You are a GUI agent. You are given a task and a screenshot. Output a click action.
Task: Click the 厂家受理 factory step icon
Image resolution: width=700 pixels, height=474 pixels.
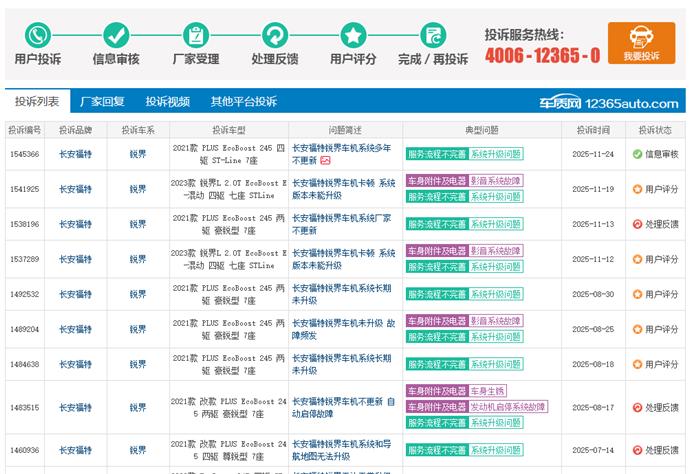[195, 35]
